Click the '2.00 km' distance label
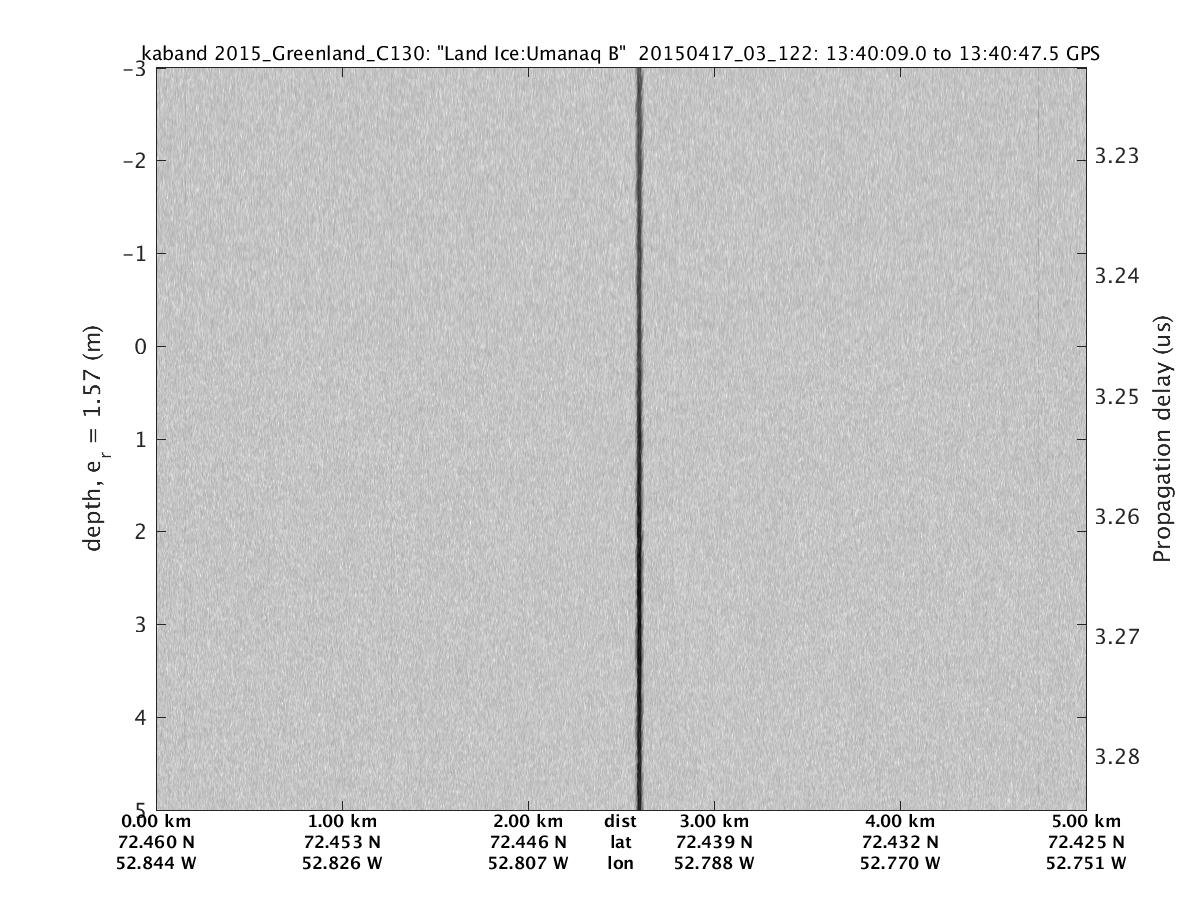Viewport: 1200px width, 900px height. 528,822
